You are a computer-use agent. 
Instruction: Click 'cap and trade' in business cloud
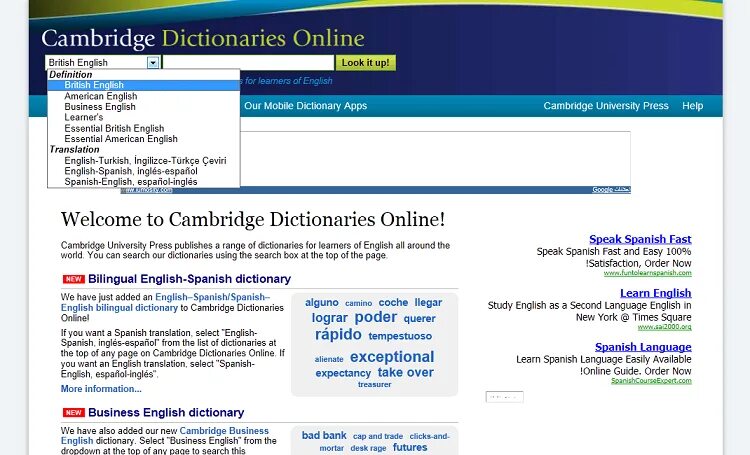pos(378,436)
